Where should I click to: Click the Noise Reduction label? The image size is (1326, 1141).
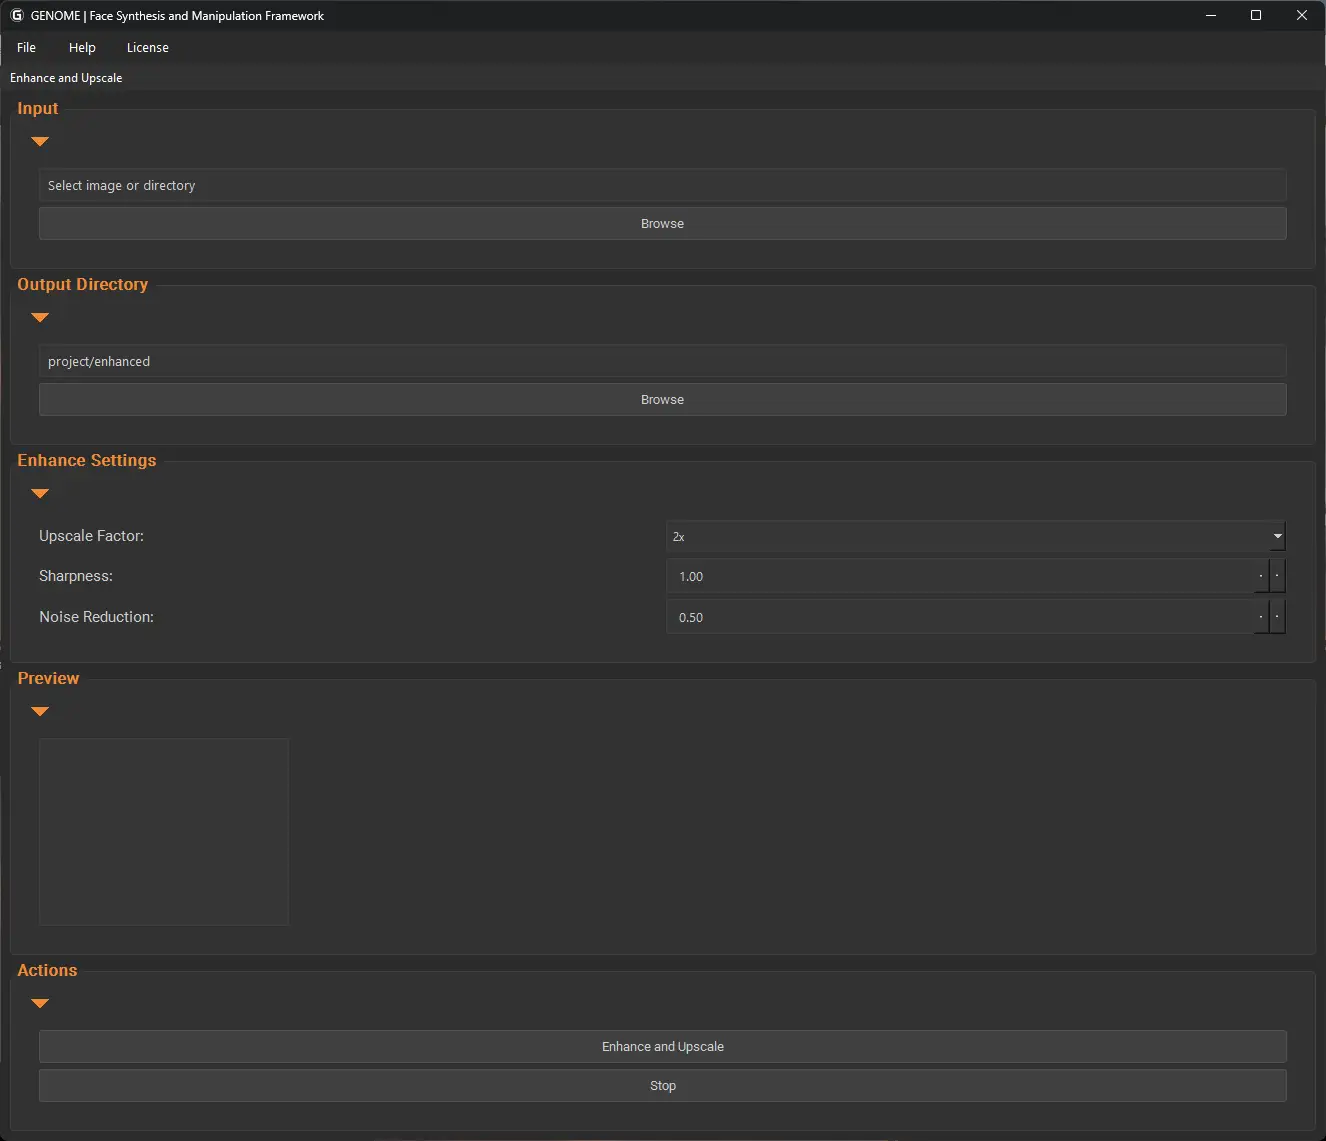point(96,617)
